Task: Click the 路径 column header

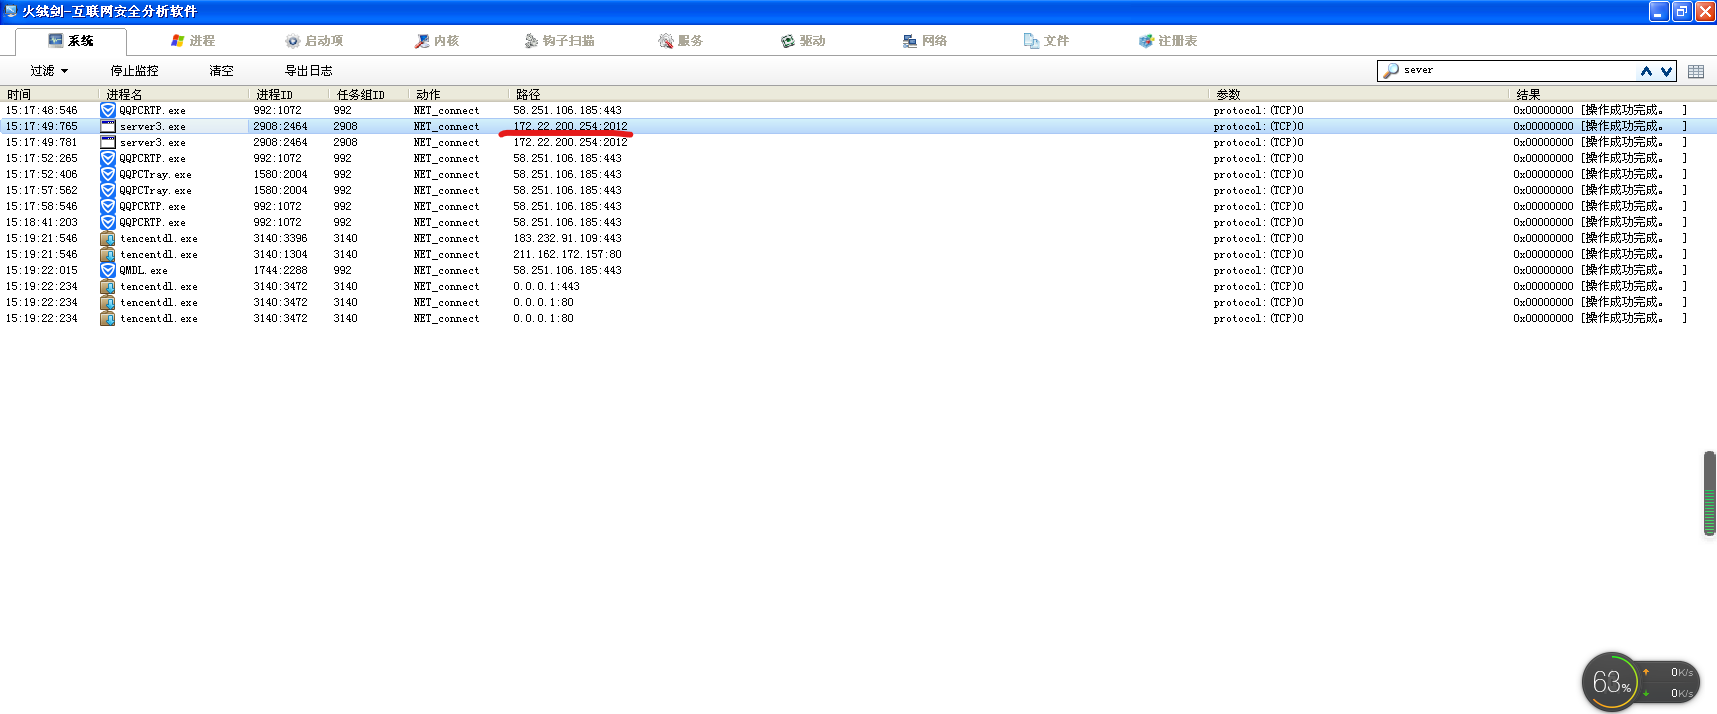Action: click(x=859, y=94)
